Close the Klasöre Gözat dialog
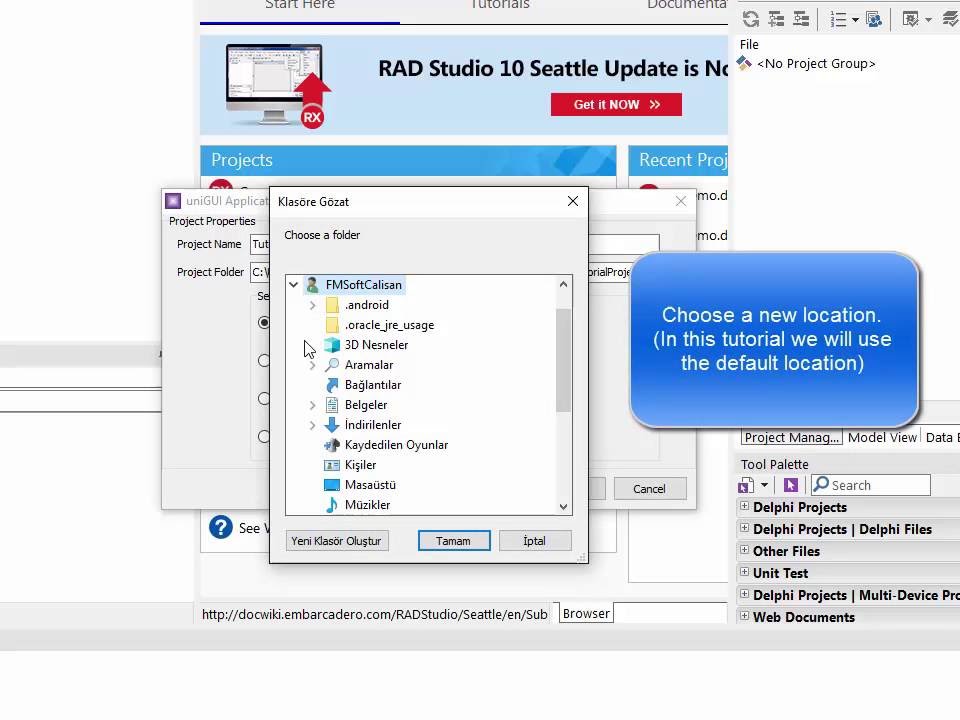960x720 pixels. coord(572,201)
